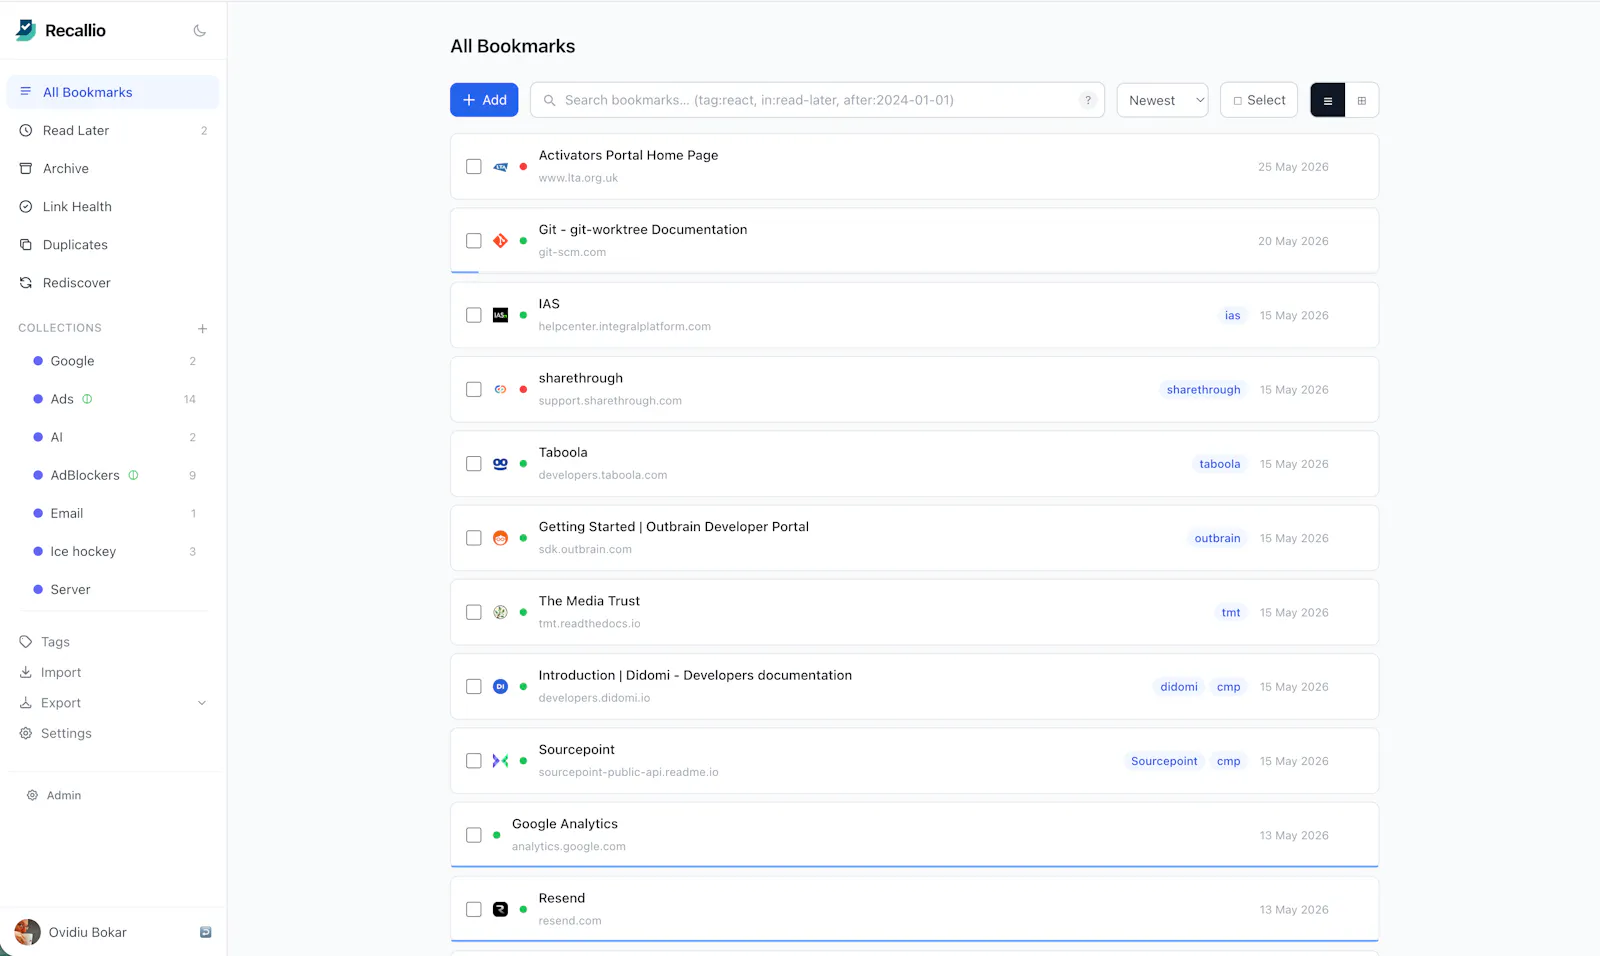The width and height of the screenshot is (1600, 956).
Task: Click the Select button
Action: pyautogui.click(x=1259, y=100)
